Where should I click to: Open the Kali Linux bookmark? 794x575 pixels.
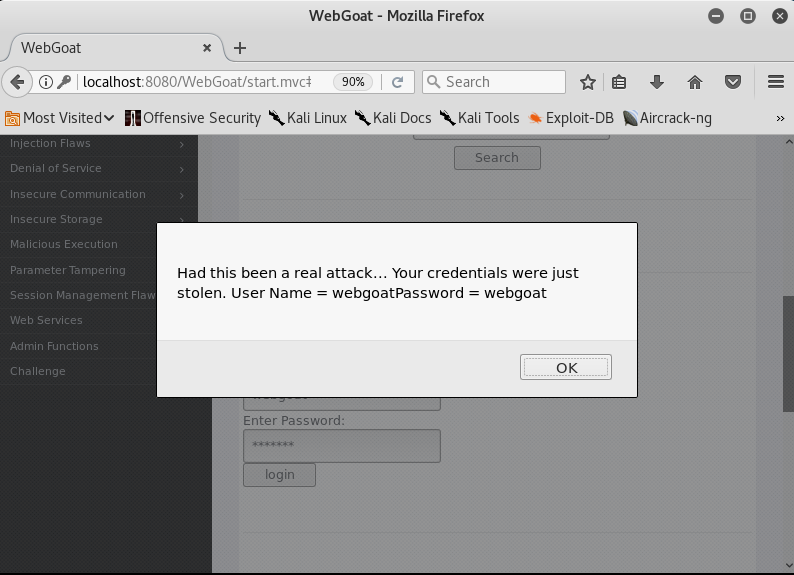[308, 118]
